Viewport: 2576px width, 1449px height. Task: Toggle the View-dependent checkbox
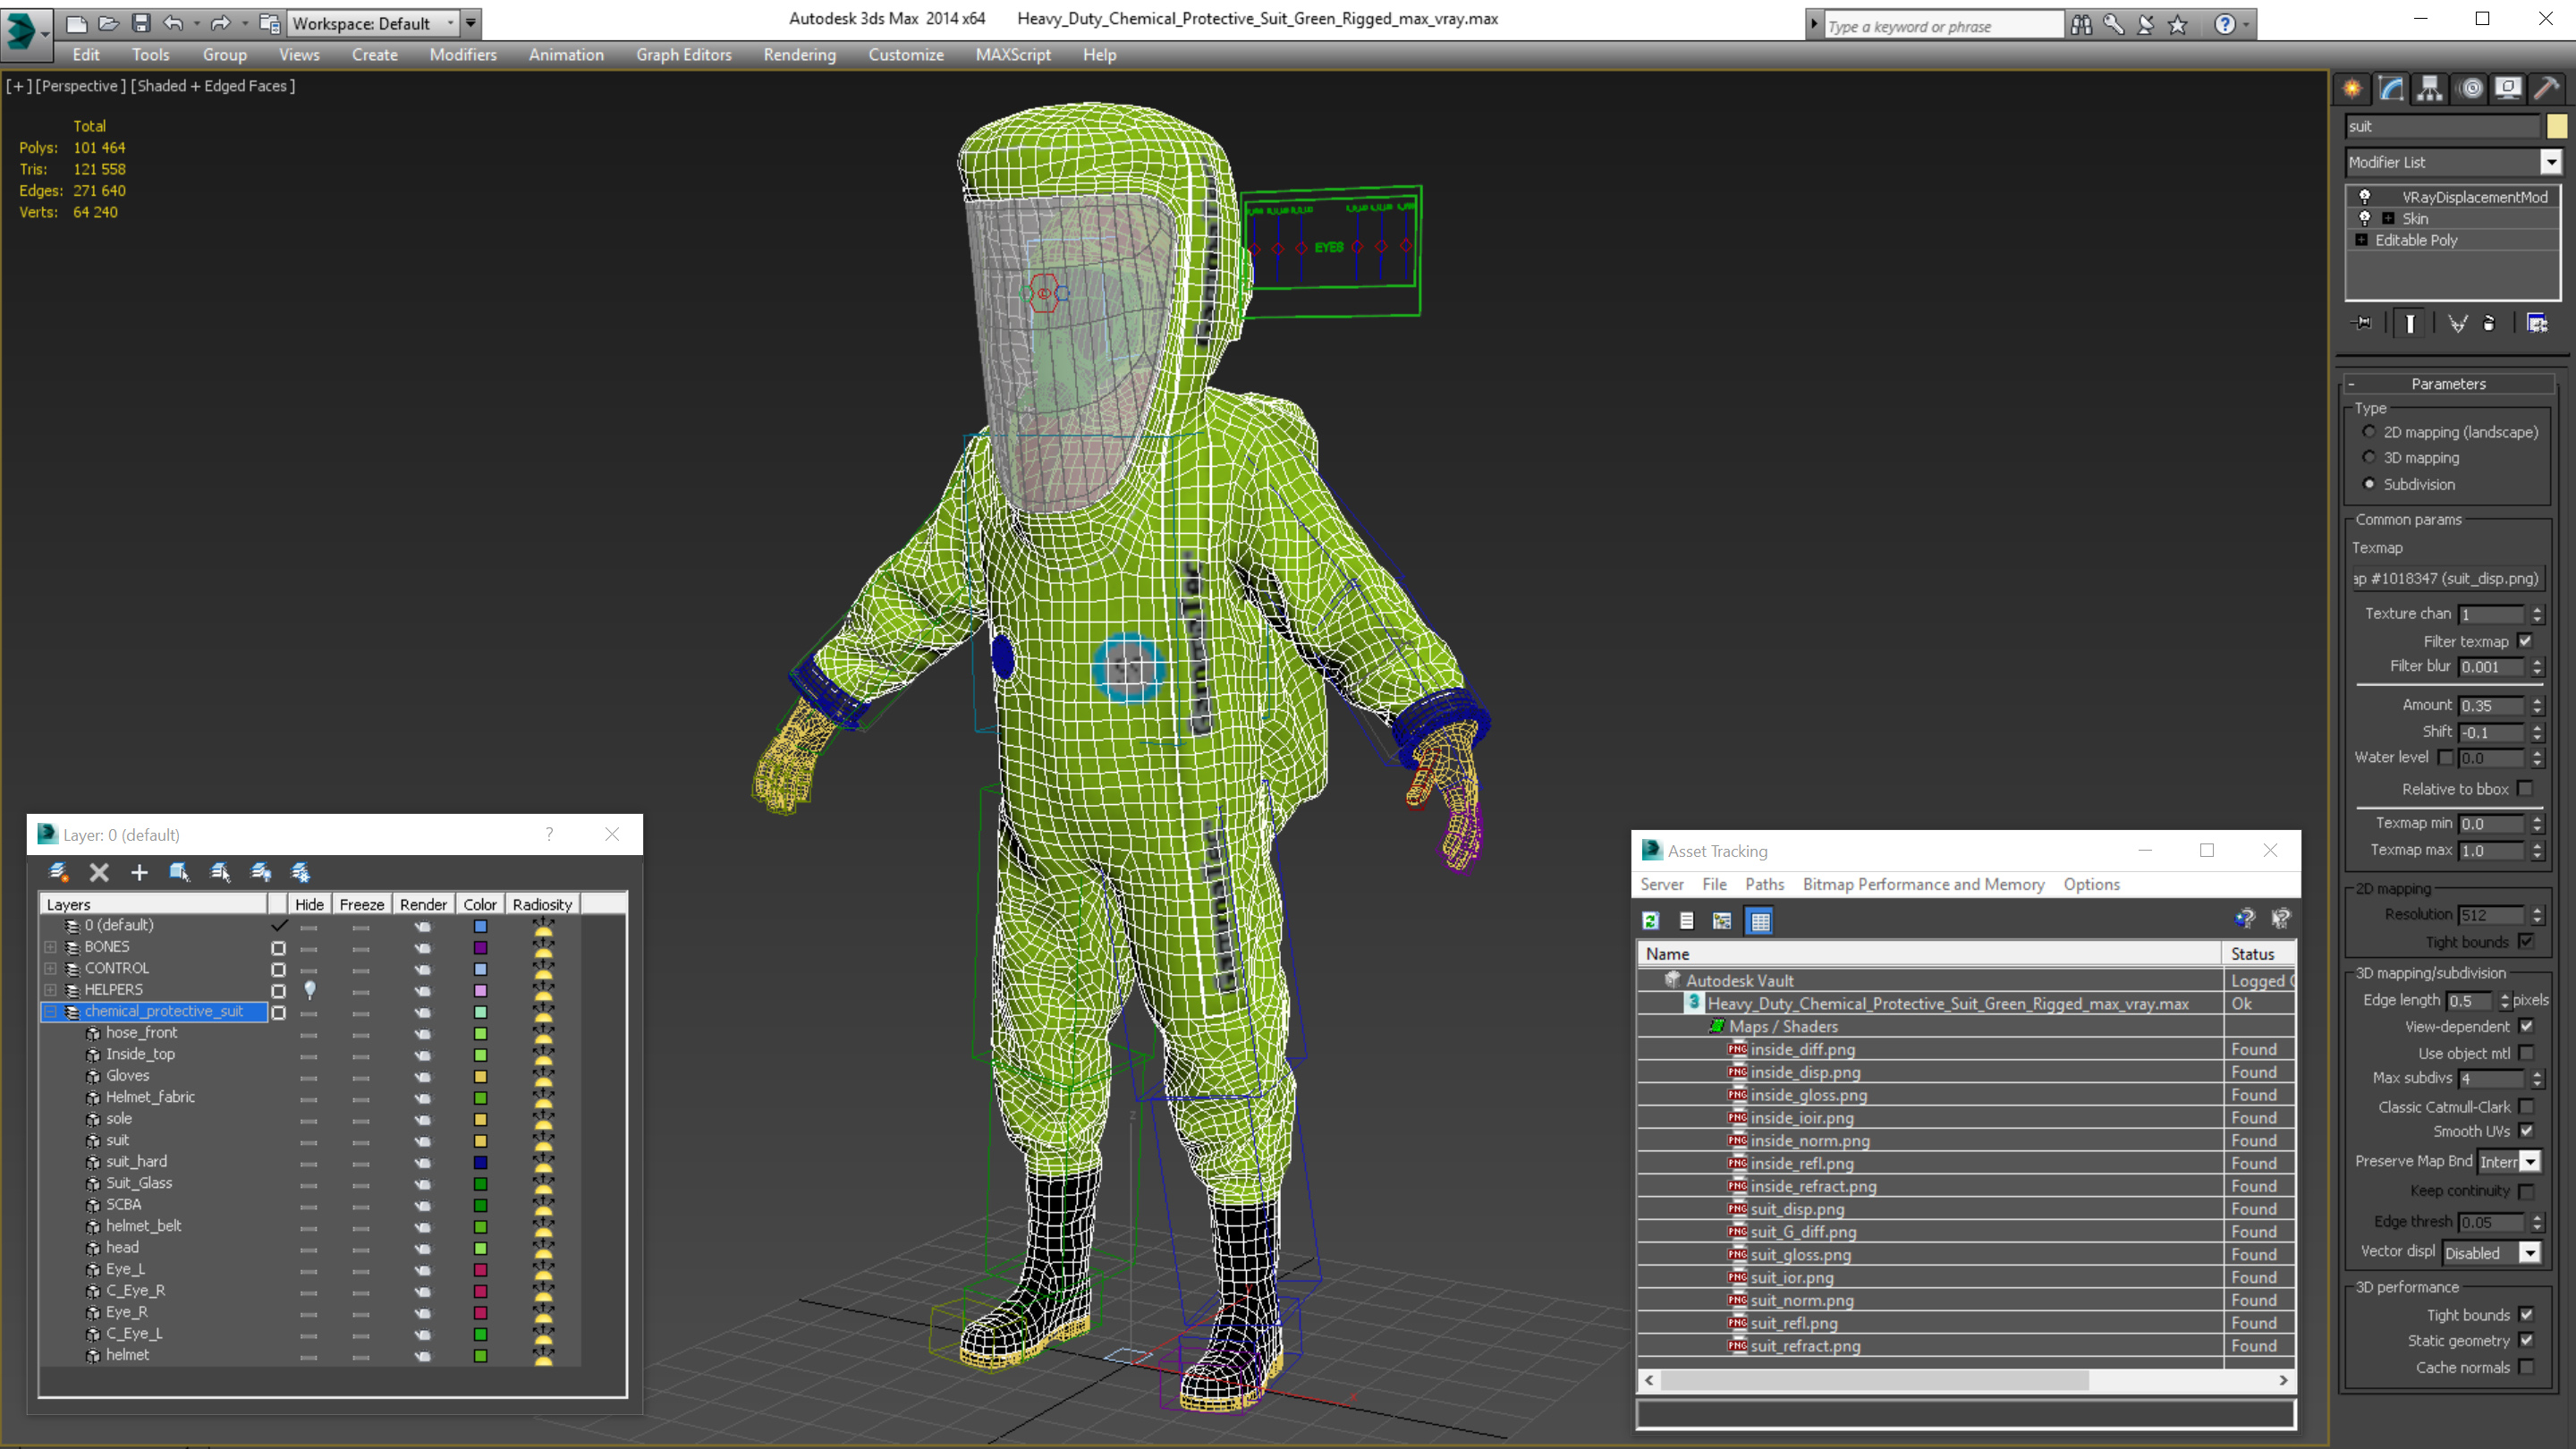(2527, 1026)
